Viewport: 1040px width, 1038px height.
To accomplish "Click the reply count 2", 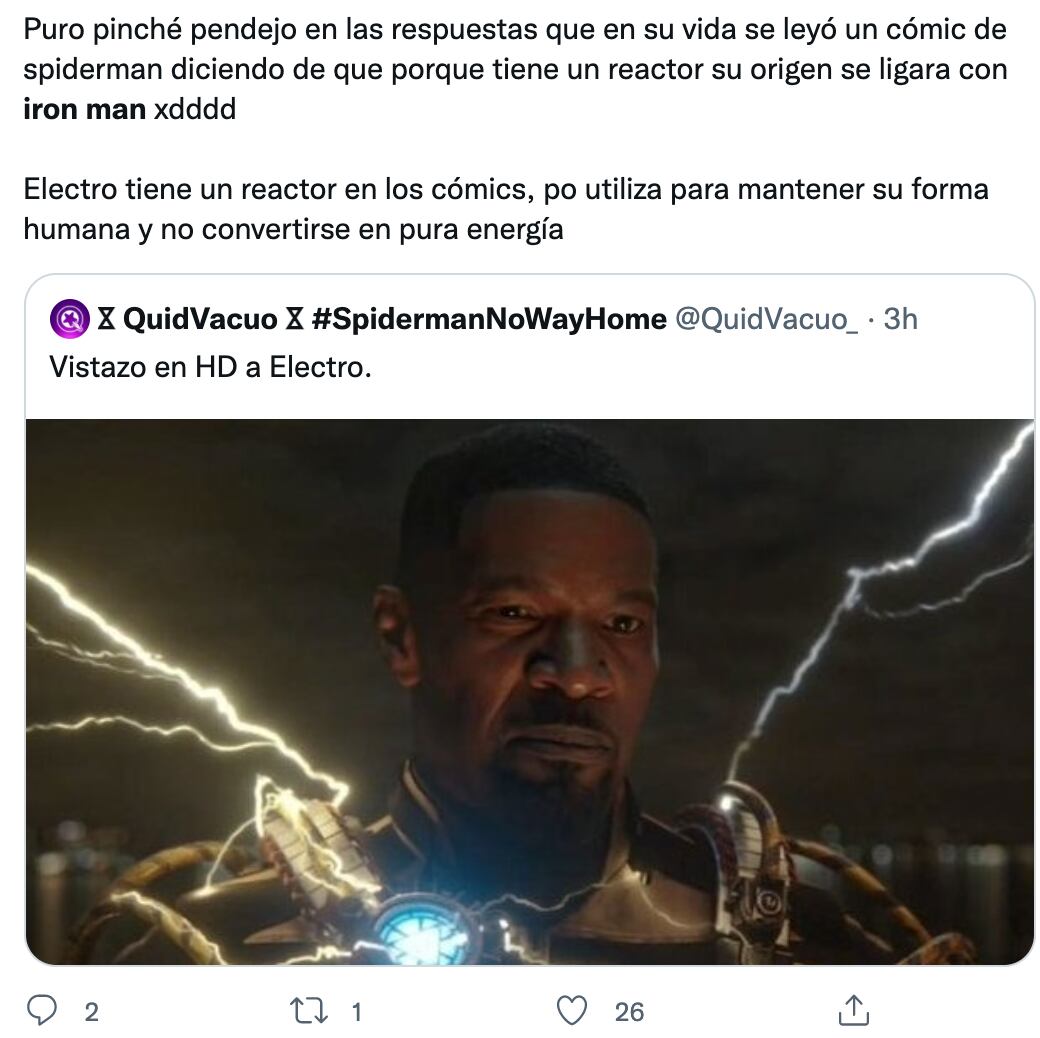I will (92, 1012).
